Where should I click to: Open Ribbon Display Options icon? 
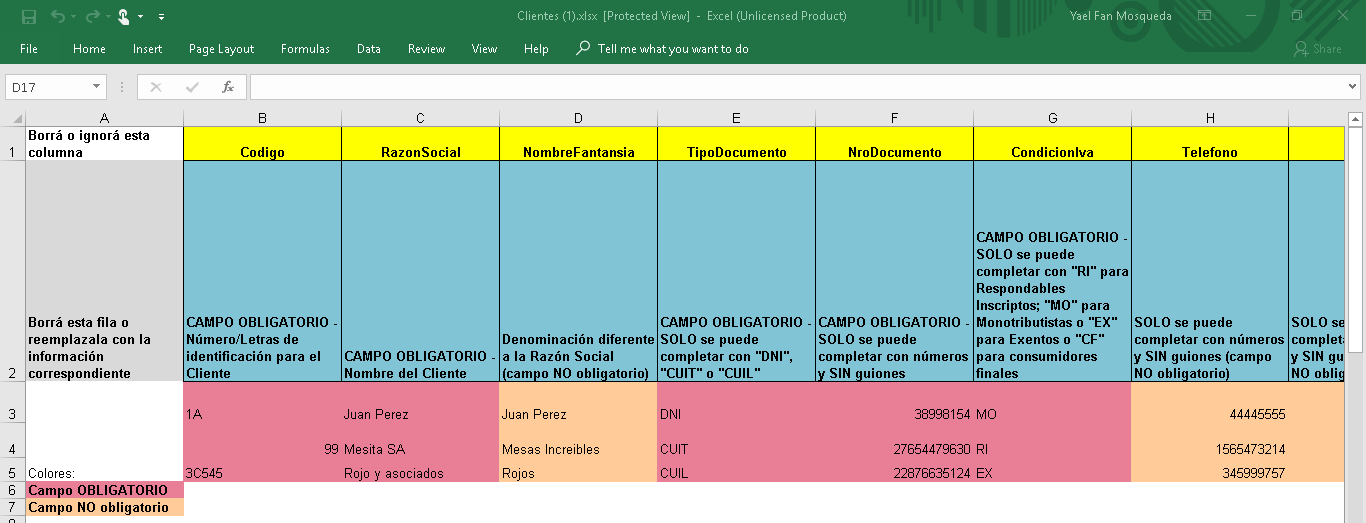pyautogui.click(x=1205, y=16)
